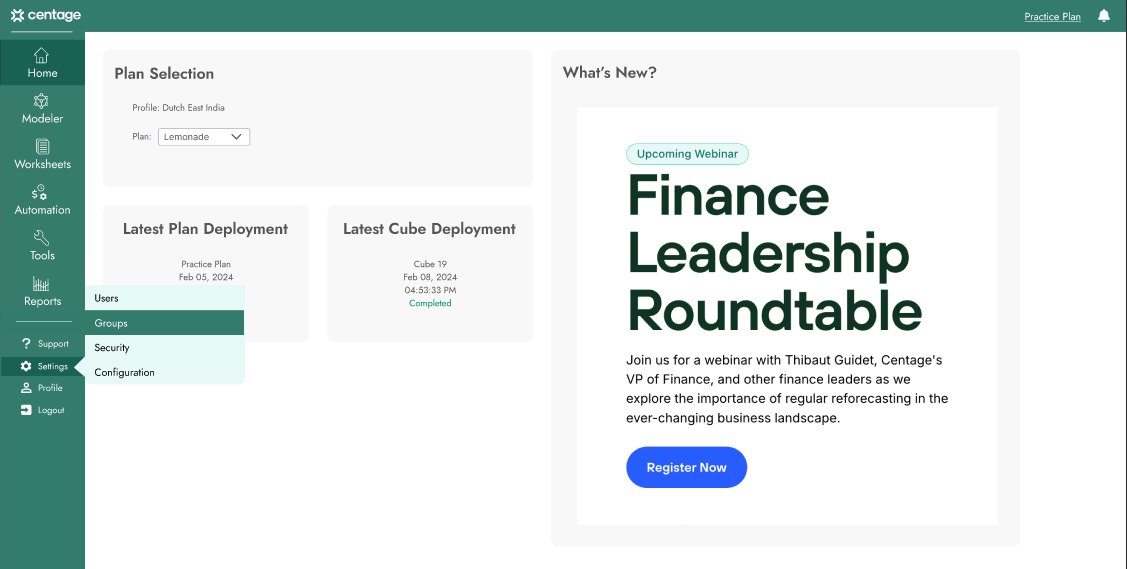The image size is (1127, 569).
Task: Expand the Plan dropdown showing Lemonade
Action: click(204, 137)
